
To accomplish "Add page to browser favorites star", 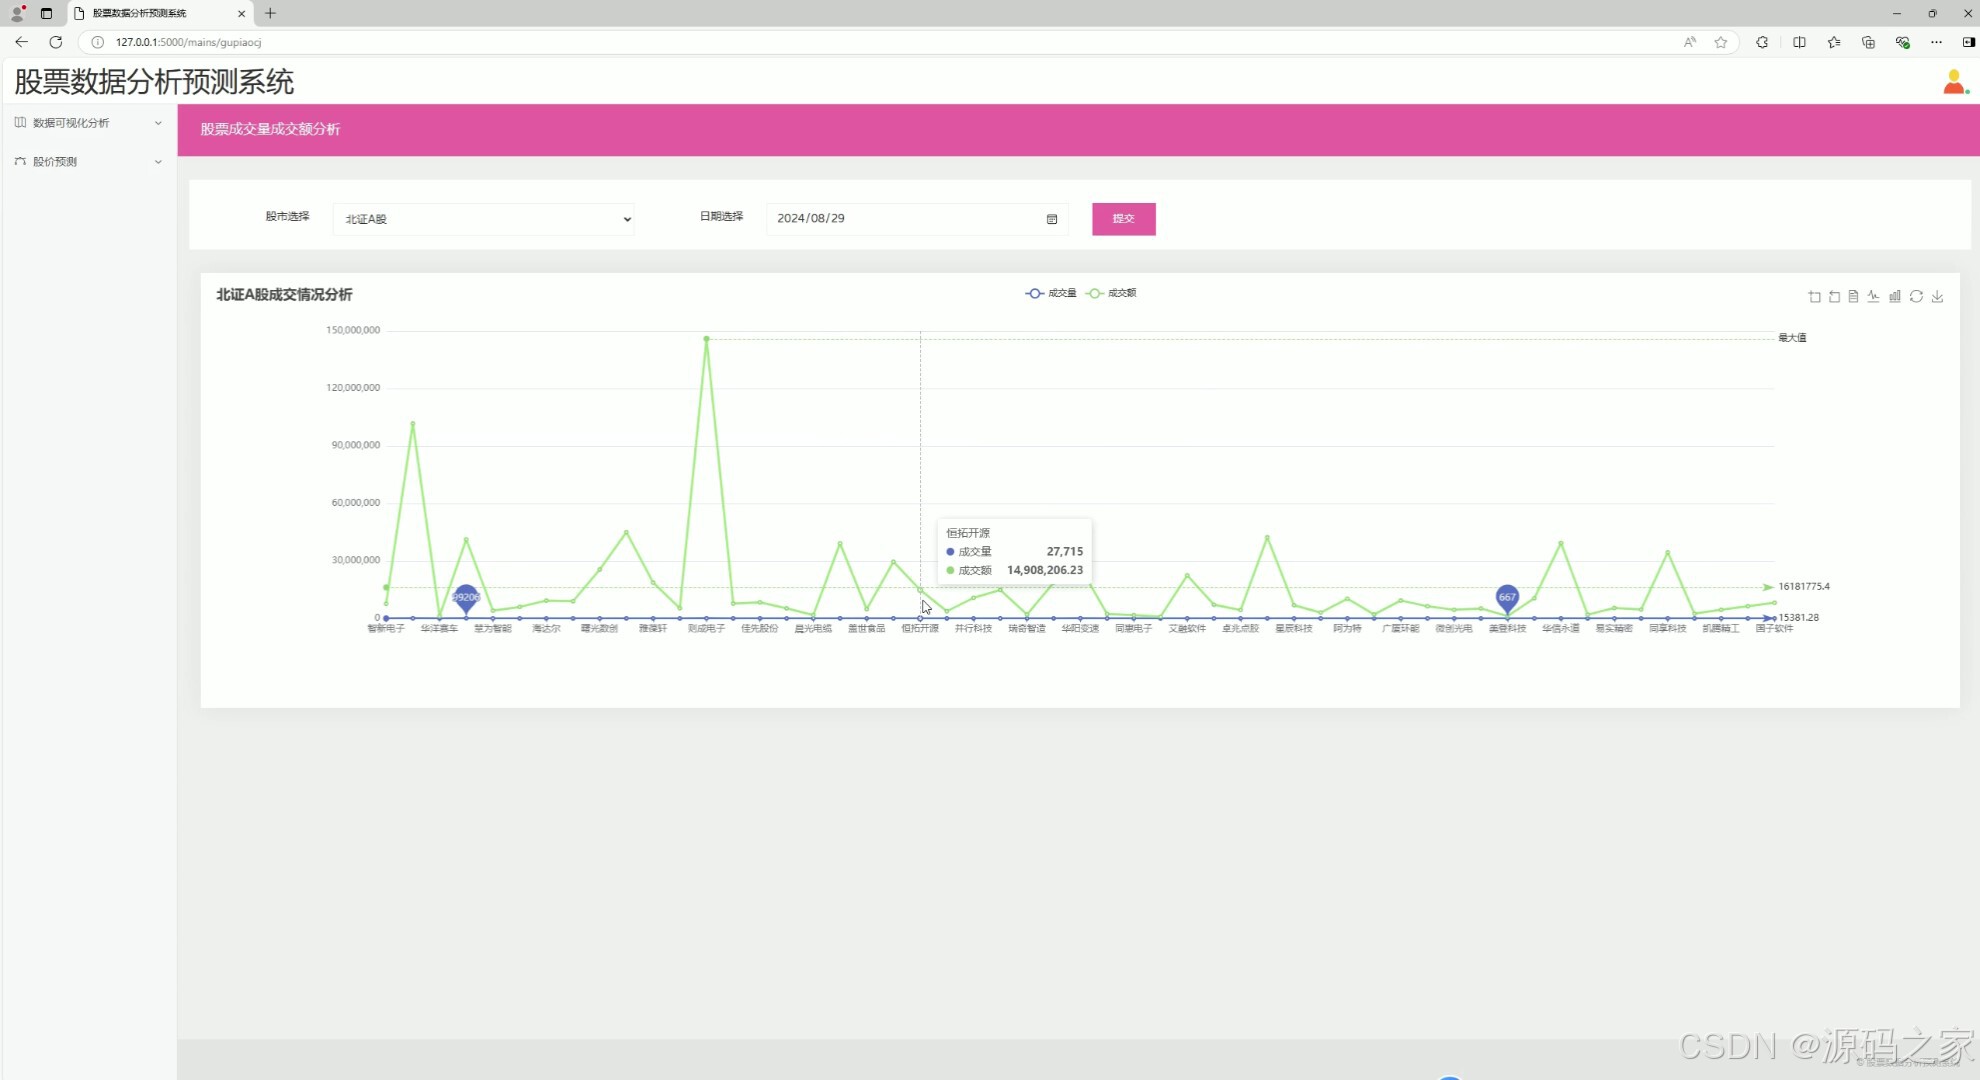I will pos(1720,42).
